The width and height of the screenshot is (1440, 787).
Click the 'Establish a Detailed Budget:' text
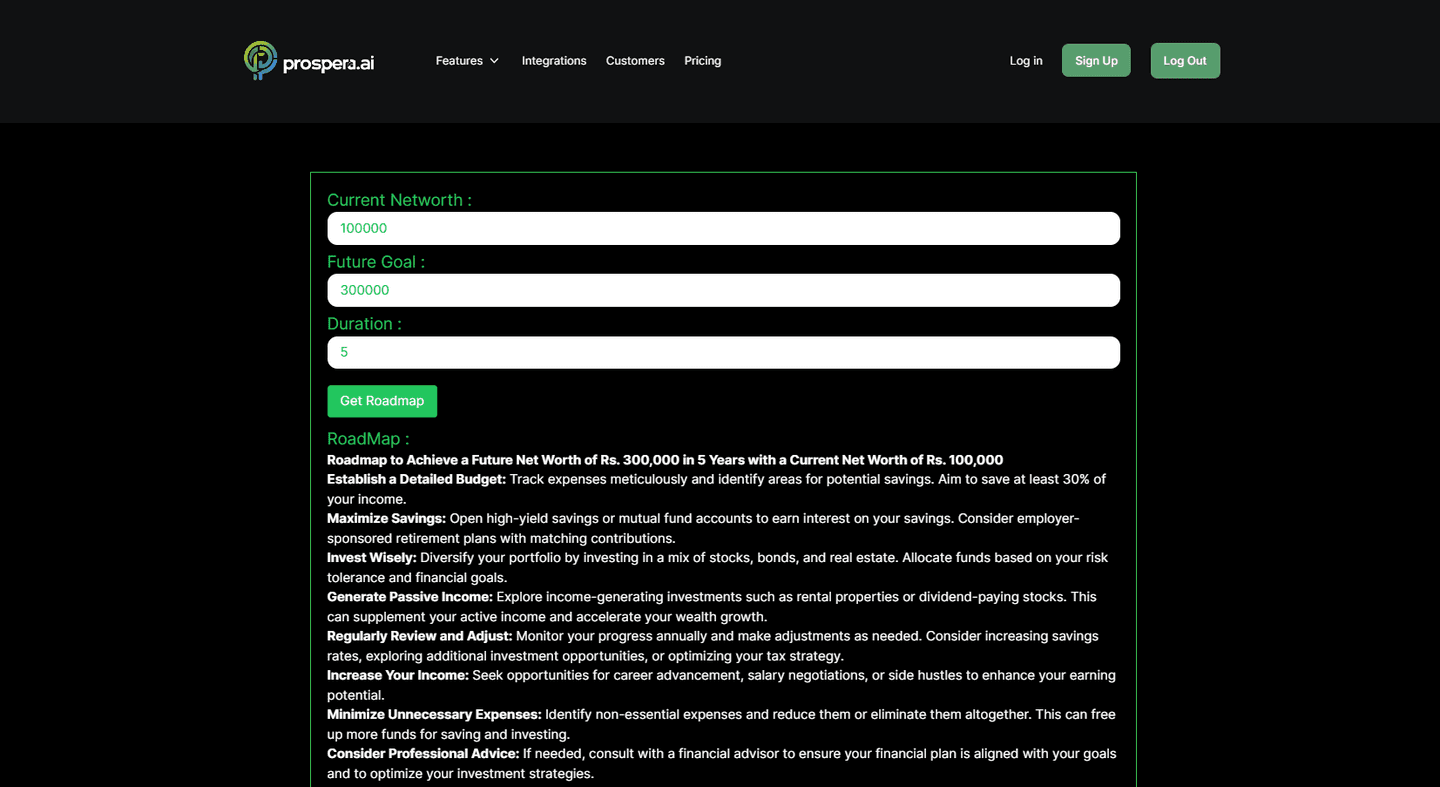pyautogui.click(x=416, y=479)
